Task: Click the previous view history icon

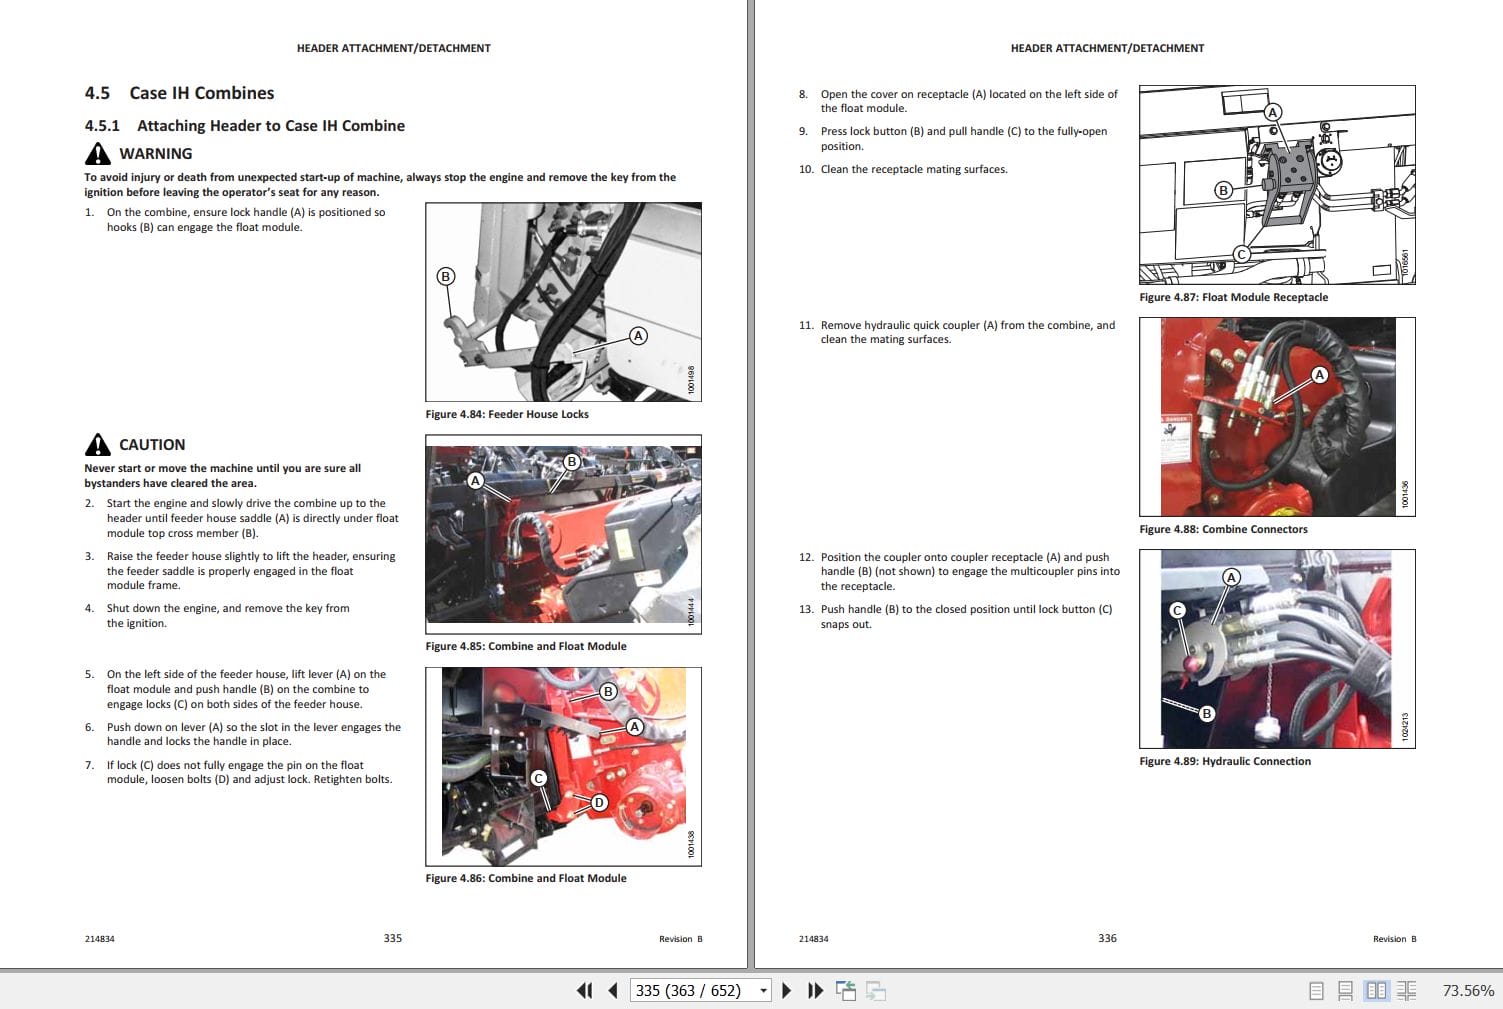Action: (x=846, y=990)
